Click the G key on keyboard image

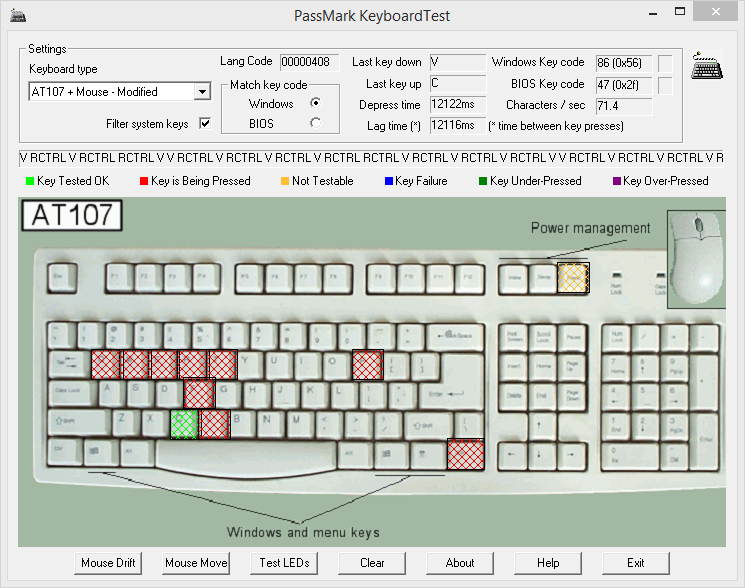(229, 393)
